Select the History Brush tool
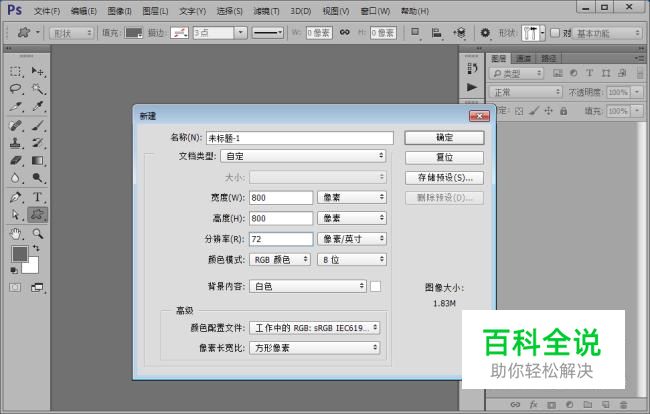 (38, 143)
